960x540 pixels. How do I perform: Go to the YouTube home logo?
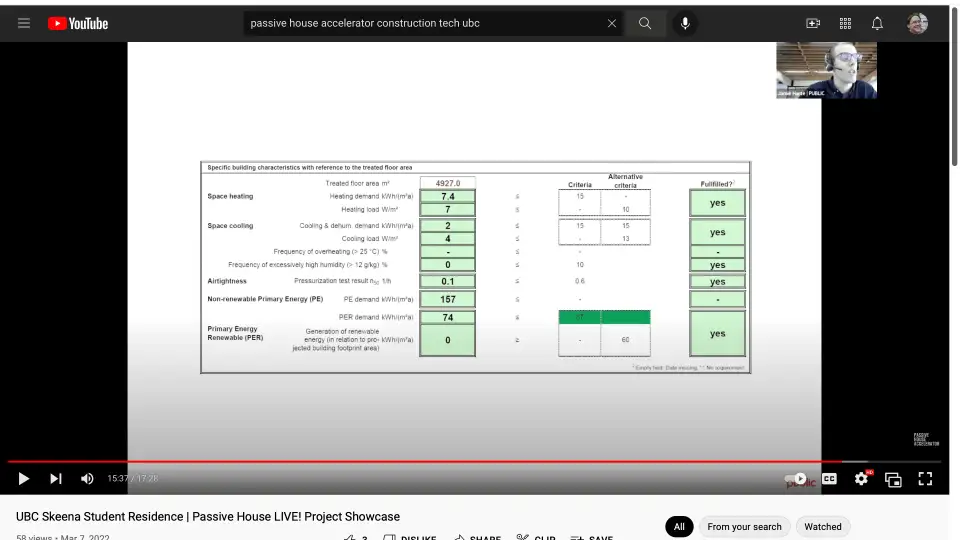click(x=78, y=23)
